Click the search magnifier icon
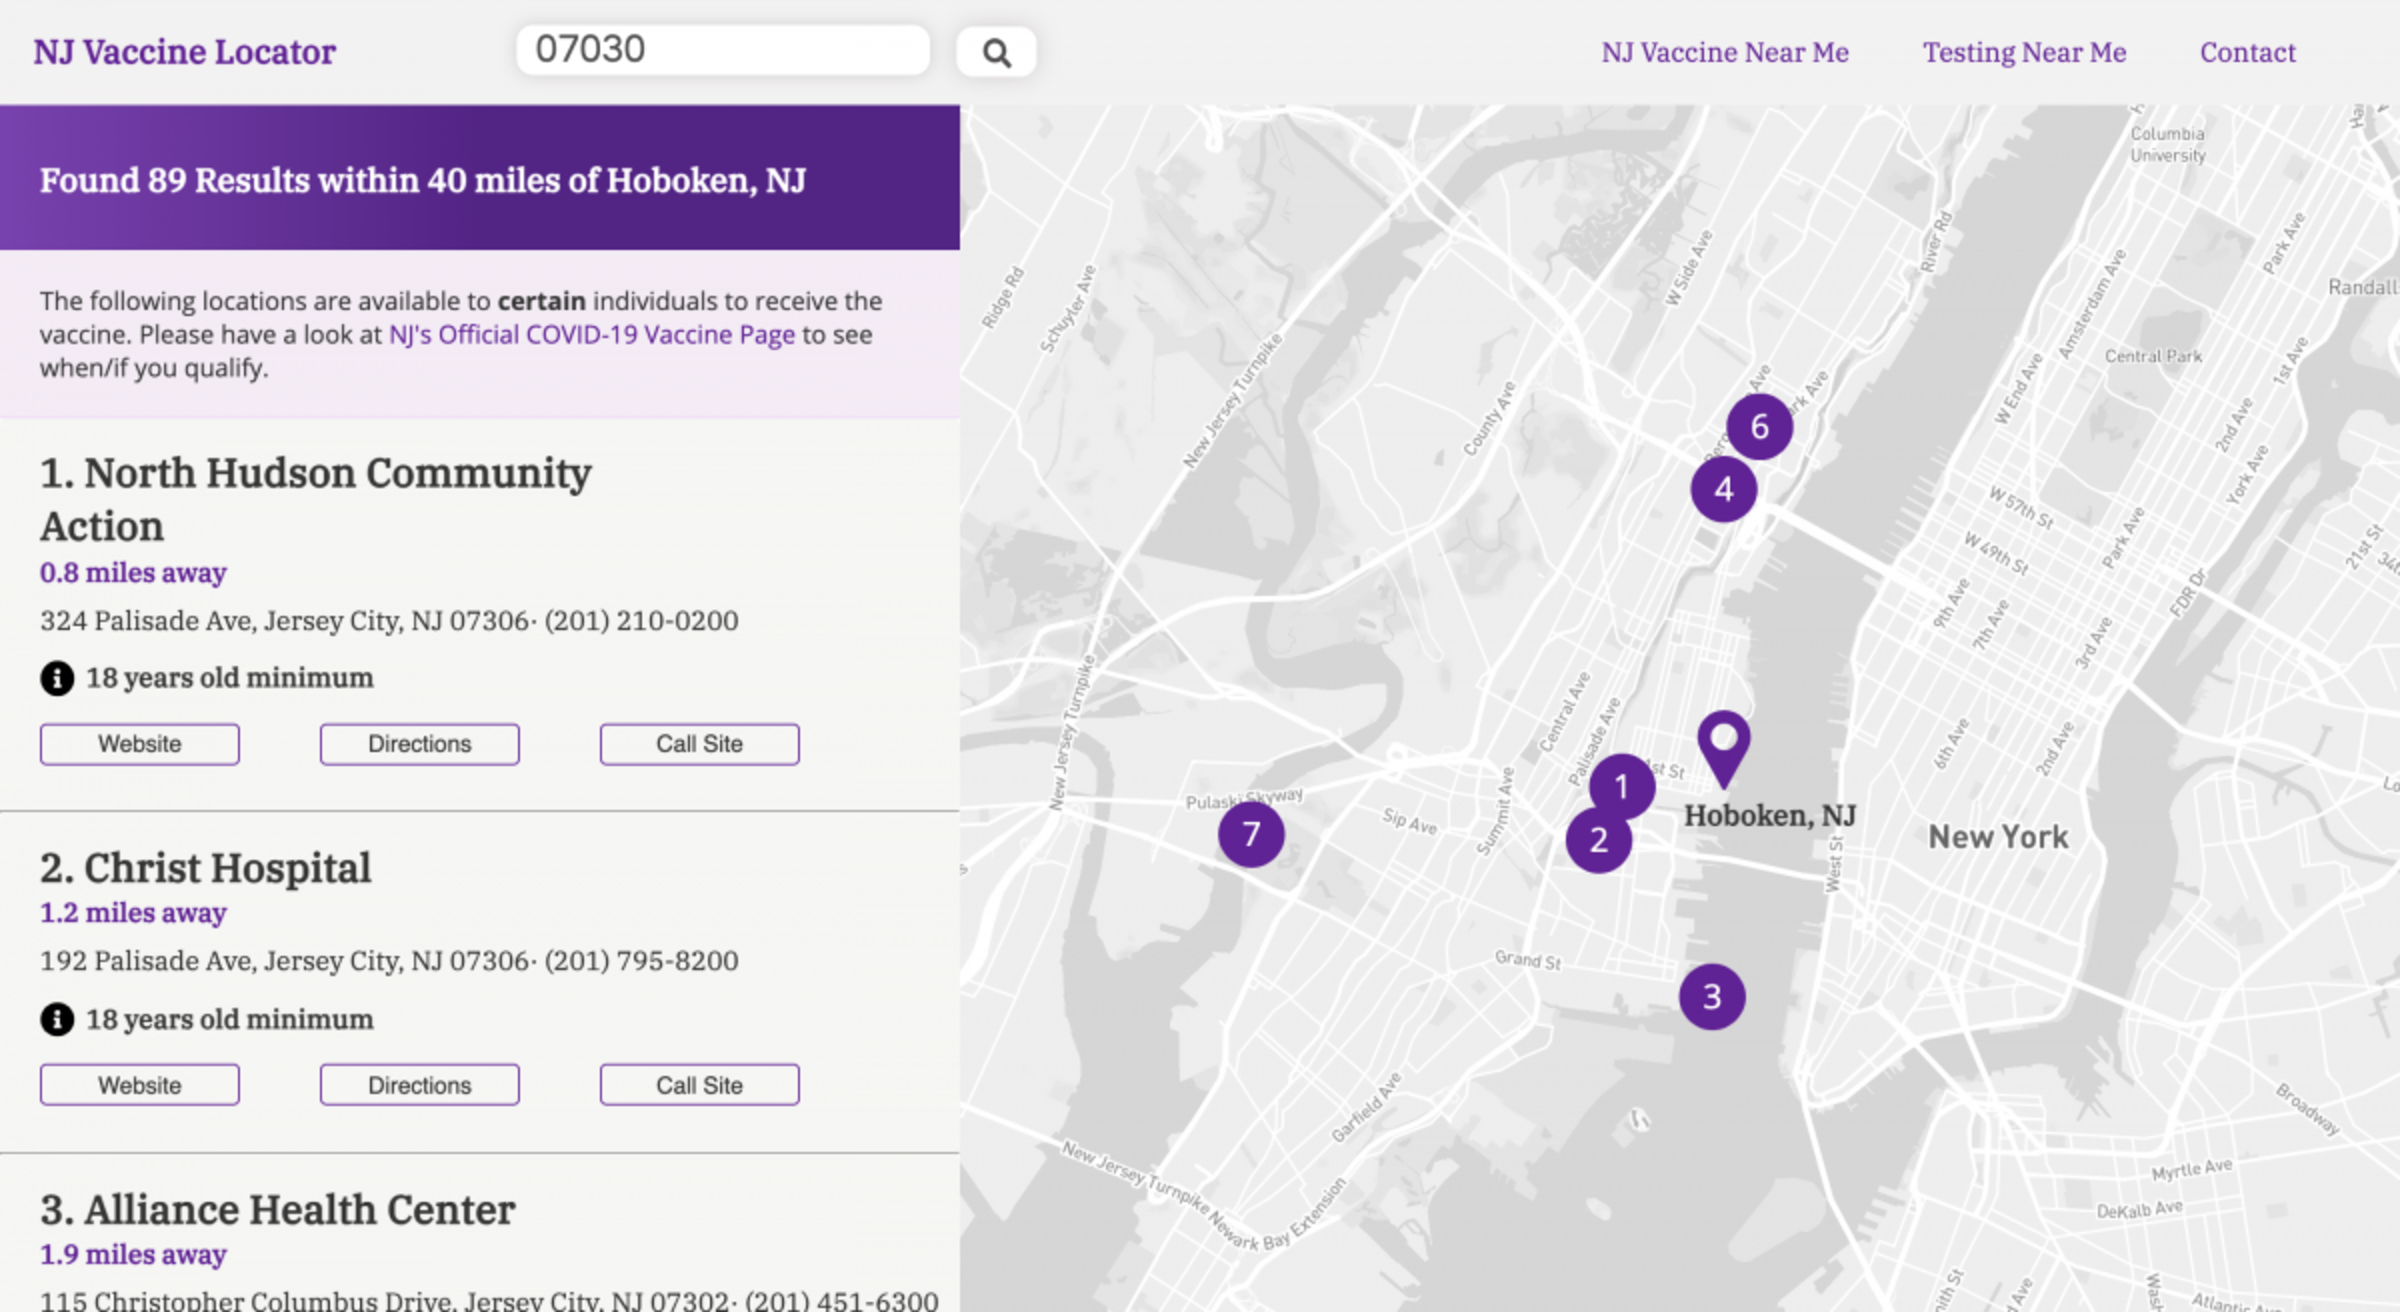 point(993,51)
